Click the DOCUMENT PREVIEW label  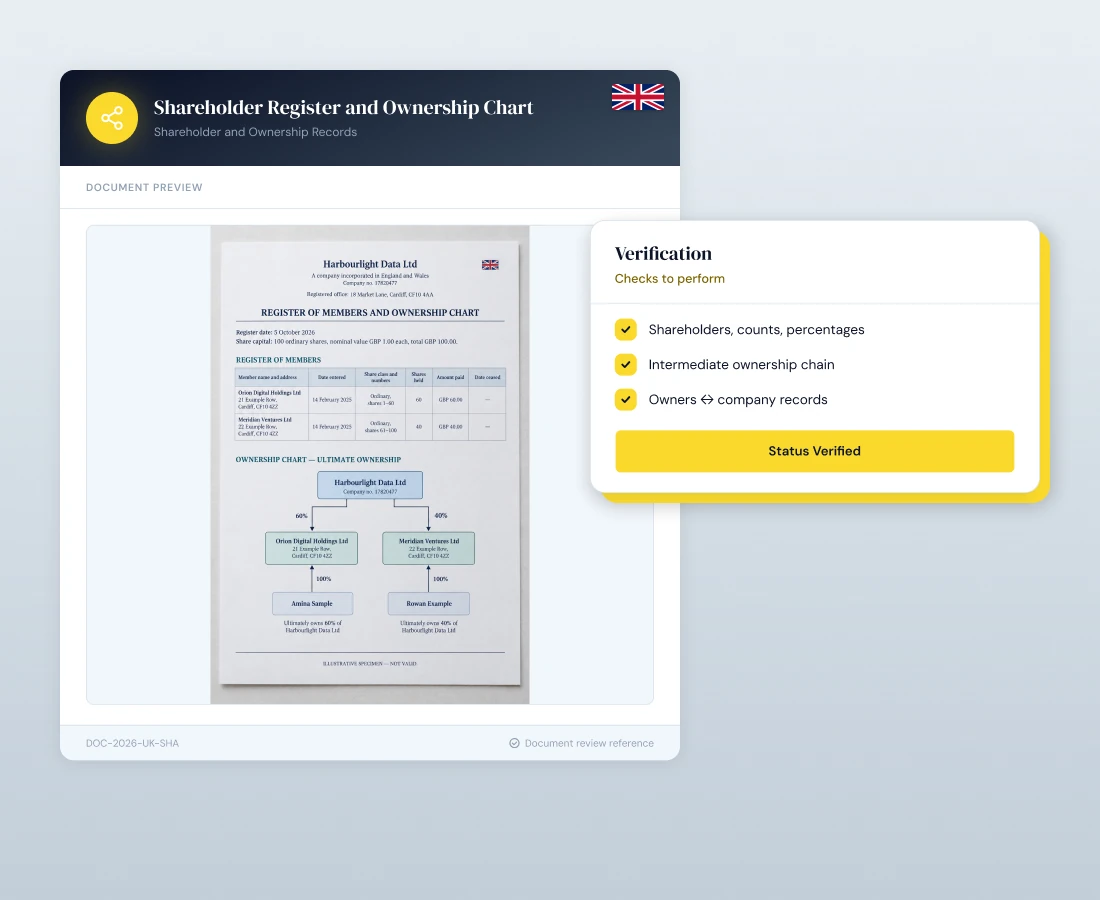(144, 187)
